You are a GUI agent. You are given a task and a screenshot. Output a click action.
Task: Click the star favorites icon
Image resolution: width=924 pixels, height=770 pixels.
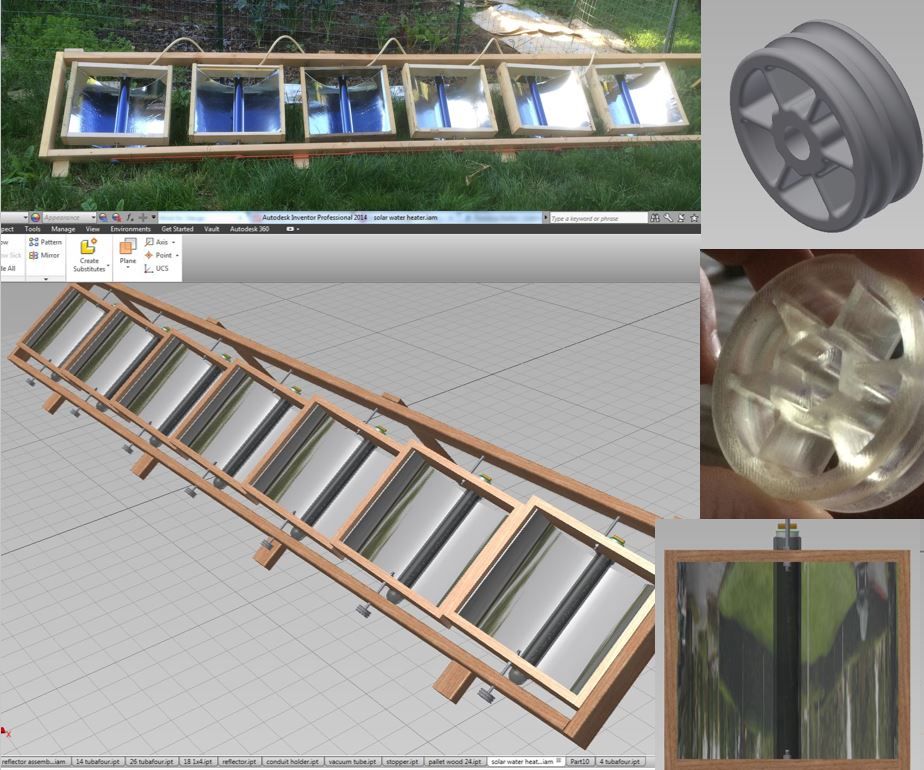pyautogui.click(x=694, y=218)
